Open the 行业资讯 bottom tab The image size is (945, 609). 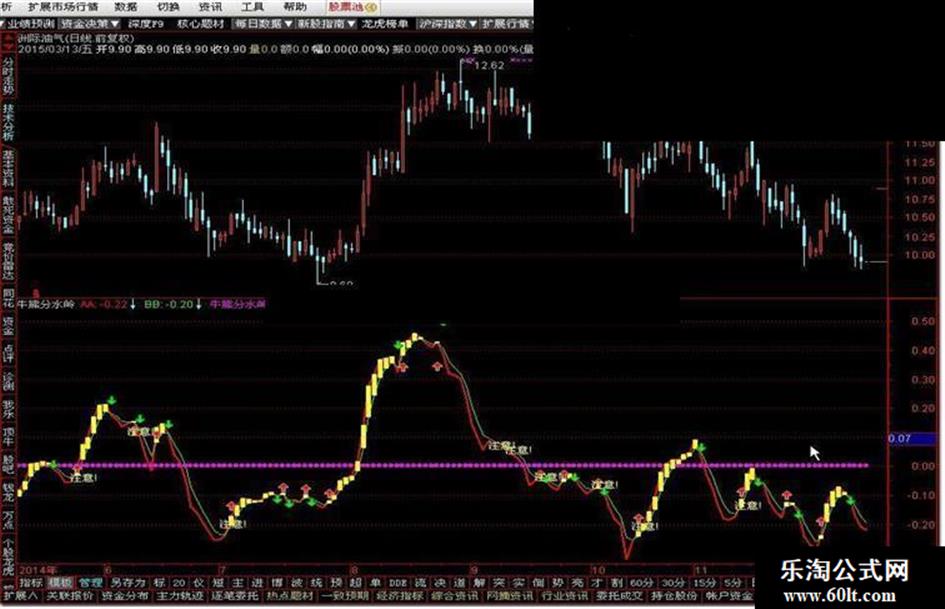(565, 596)
